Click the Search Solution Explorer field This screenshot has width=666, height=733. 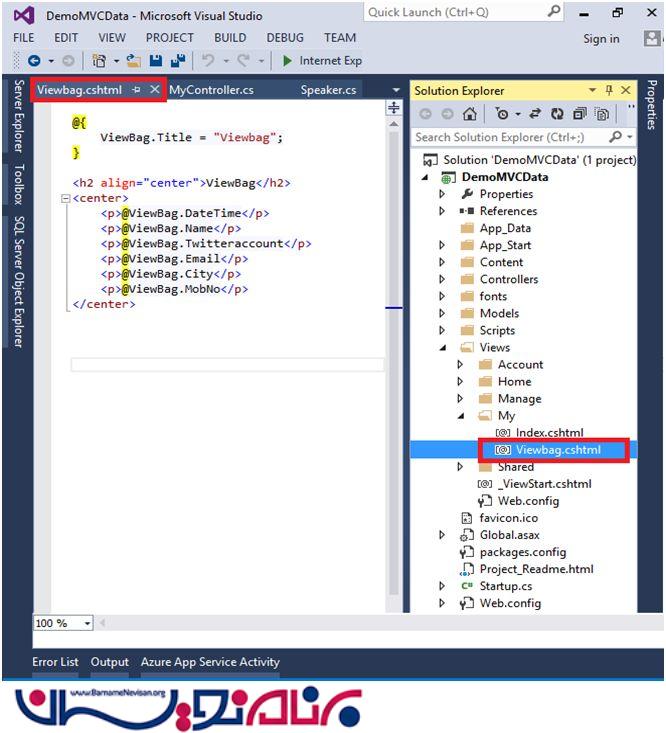pos(512,137)
